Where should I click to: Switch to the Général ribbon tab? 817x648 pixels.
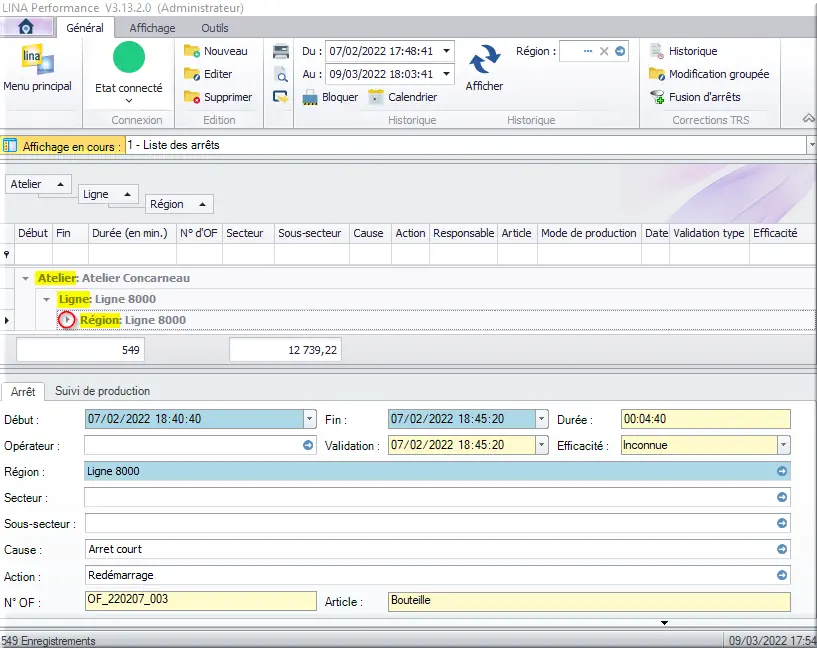pyautogui.click(x=85, y=28)
